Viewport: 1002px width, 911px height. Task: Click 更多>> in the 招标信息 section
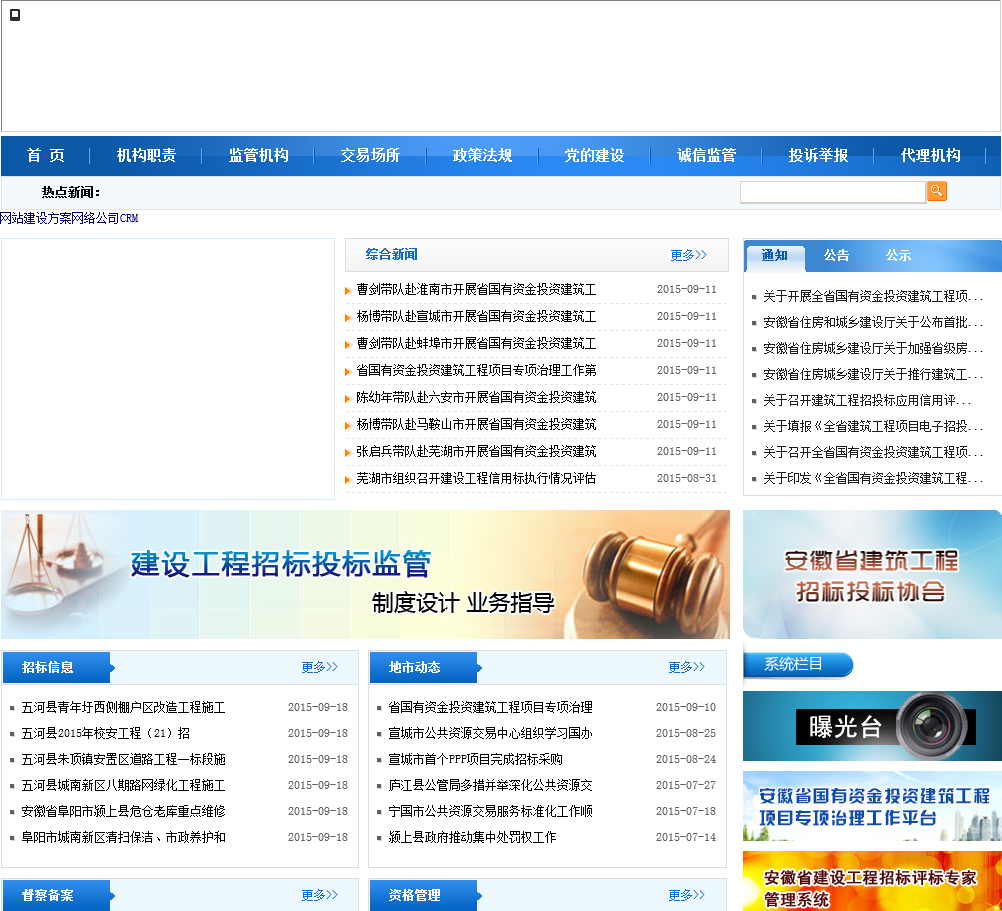point(320,667)
